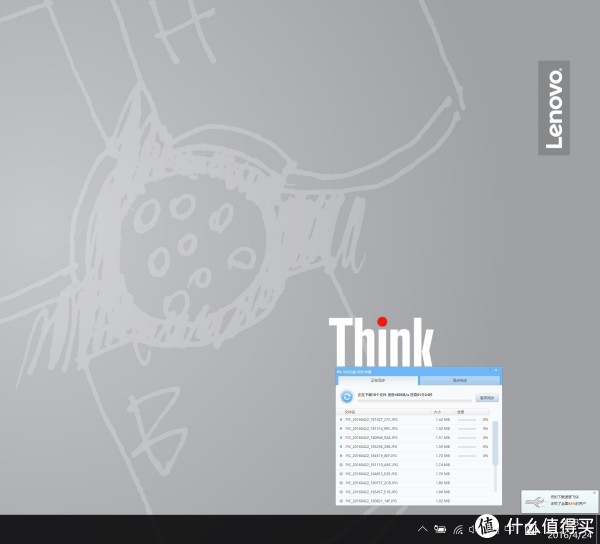Click the pause sync button beside the progress bar
The height and width of the screenshot is (544, 600).
tap(487, 397)
